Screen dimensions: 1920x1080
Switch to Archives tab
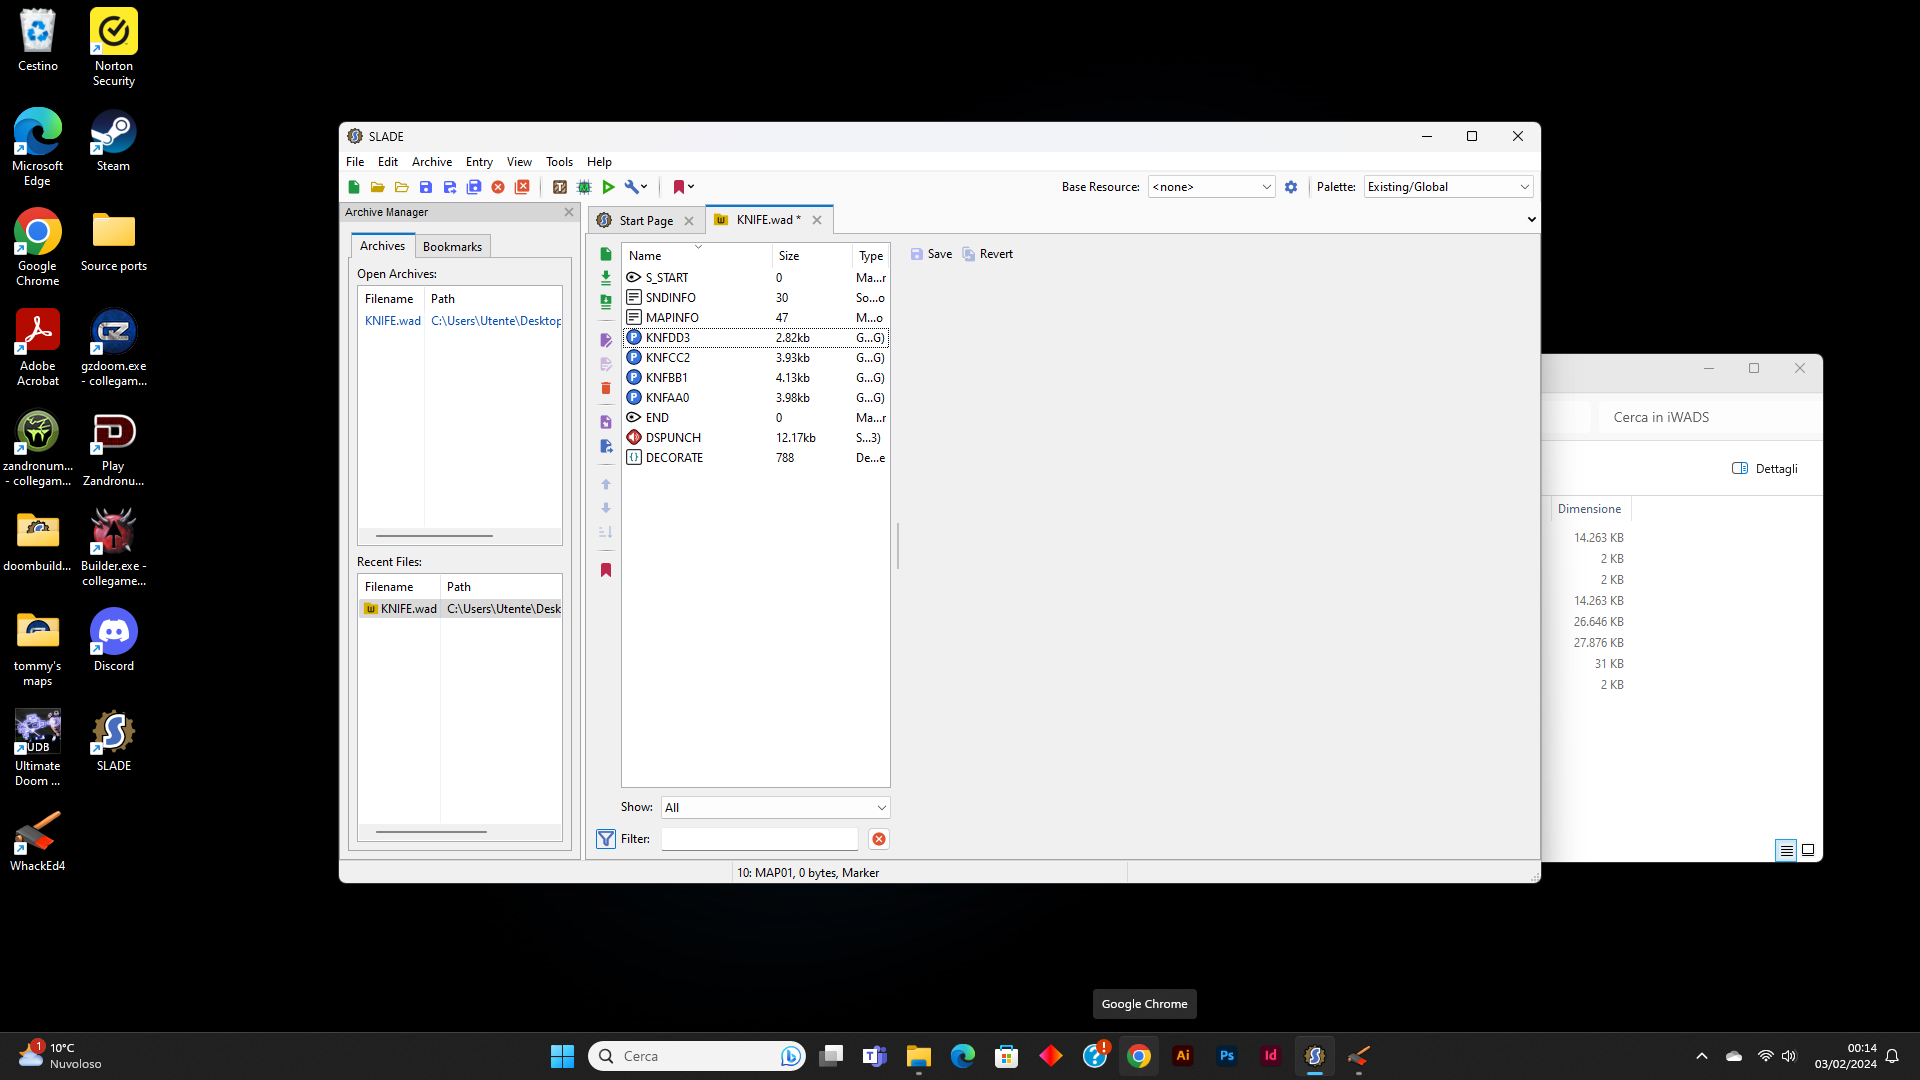381,245
